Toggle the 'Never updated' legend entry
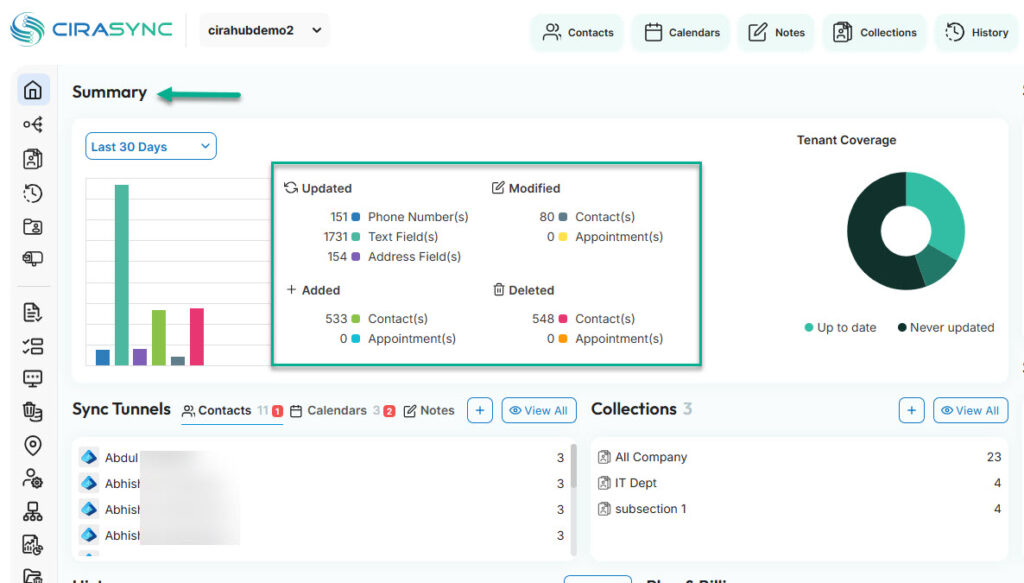 click(944, 327)
